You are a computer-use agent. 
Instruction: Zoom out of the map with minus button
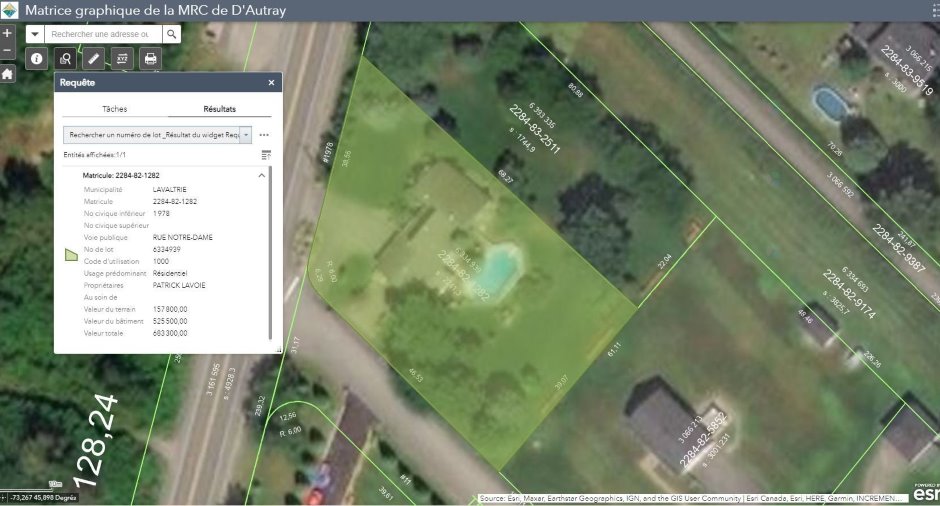(7, 50)
